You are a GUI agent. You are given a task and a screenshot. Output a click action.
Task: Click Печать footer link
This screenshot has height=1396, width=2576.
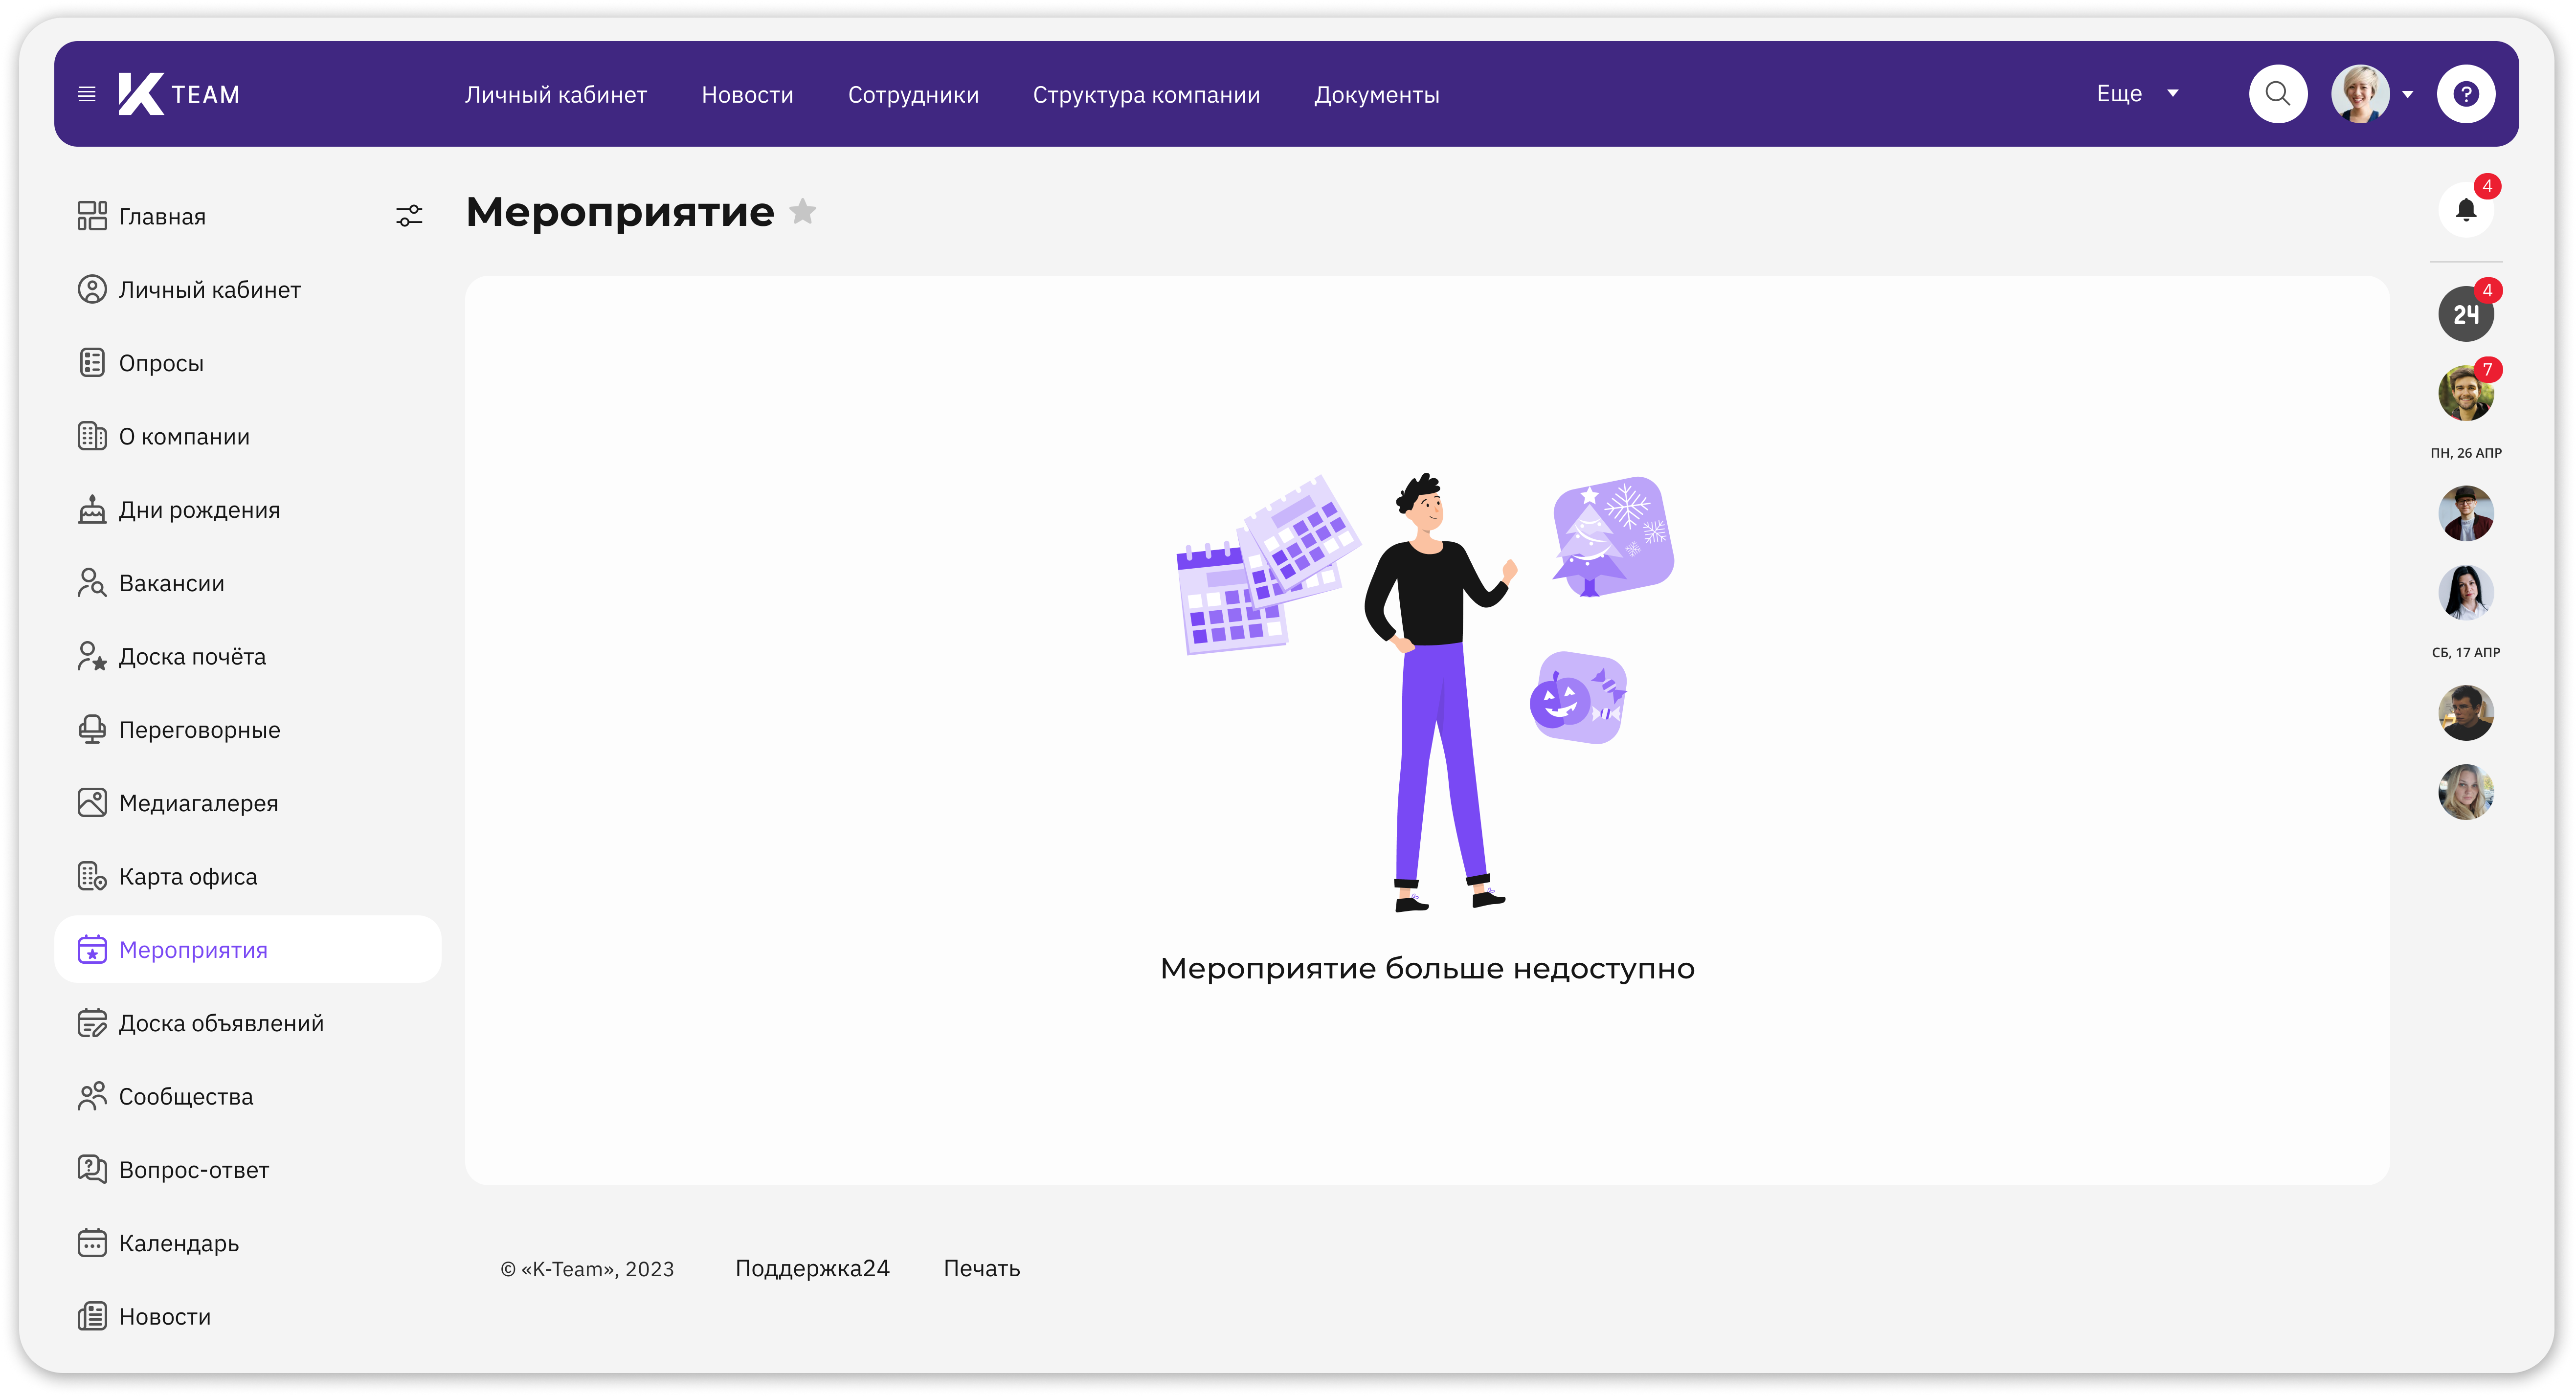981,1268
